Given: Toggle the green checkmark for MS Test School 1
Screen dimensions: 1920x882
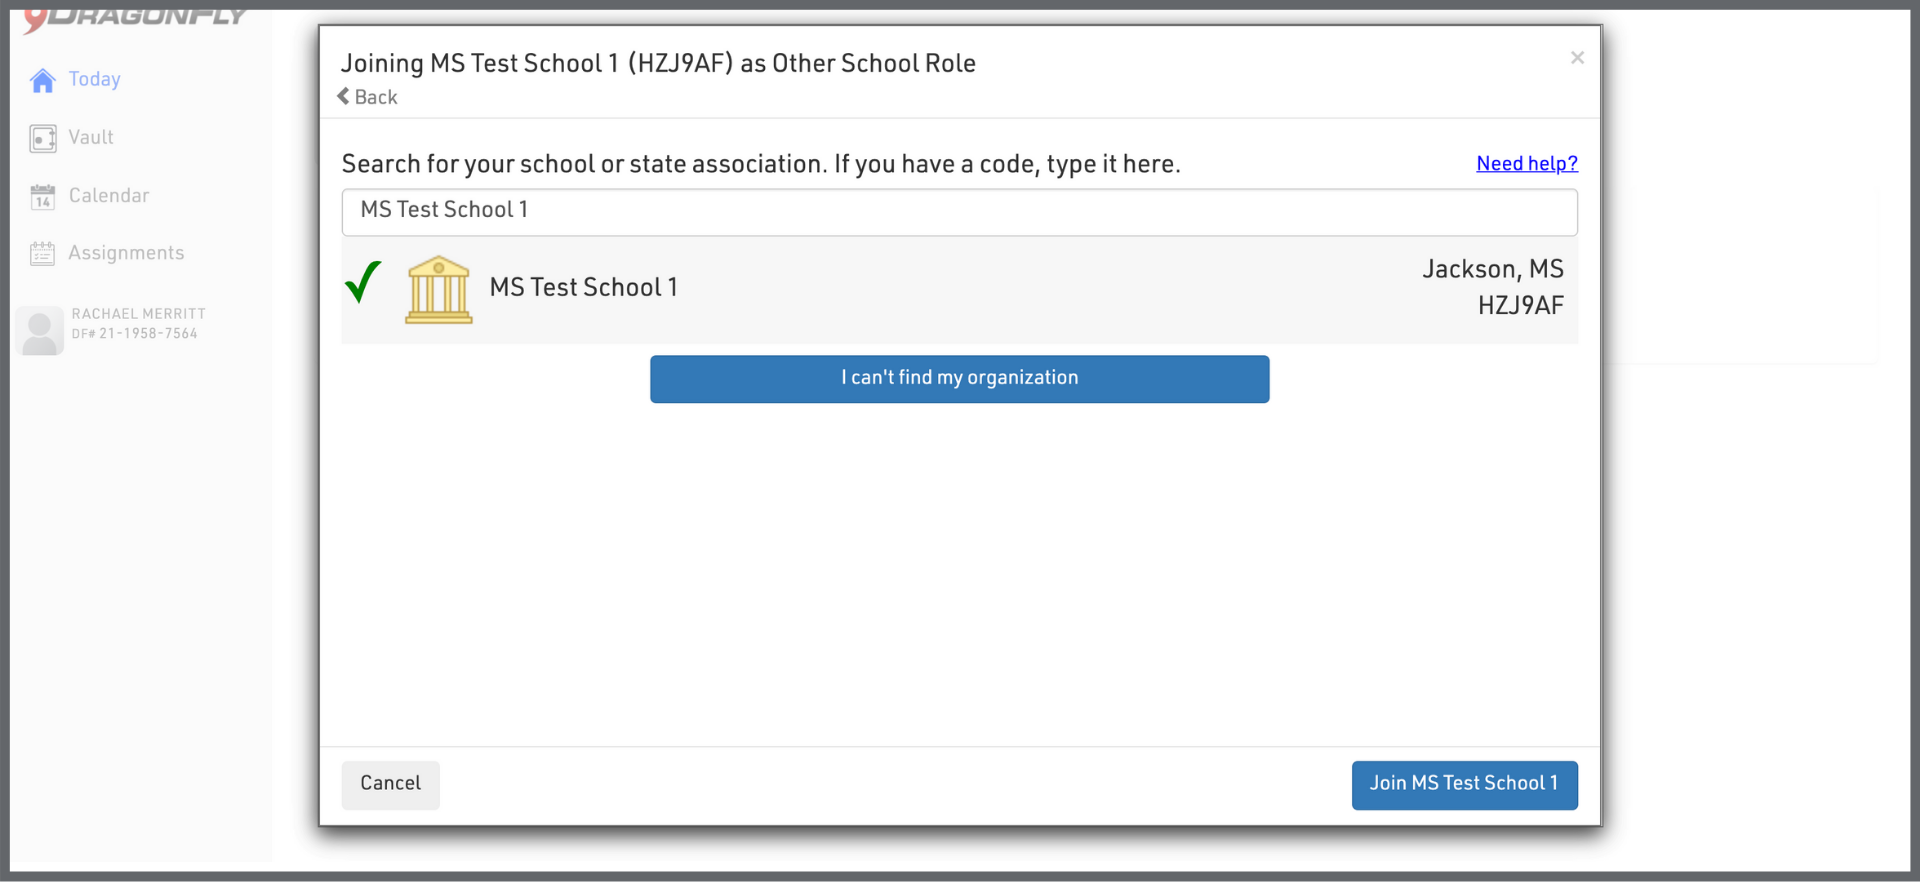Looking at the screenshot, I should [x=363, y=283].
